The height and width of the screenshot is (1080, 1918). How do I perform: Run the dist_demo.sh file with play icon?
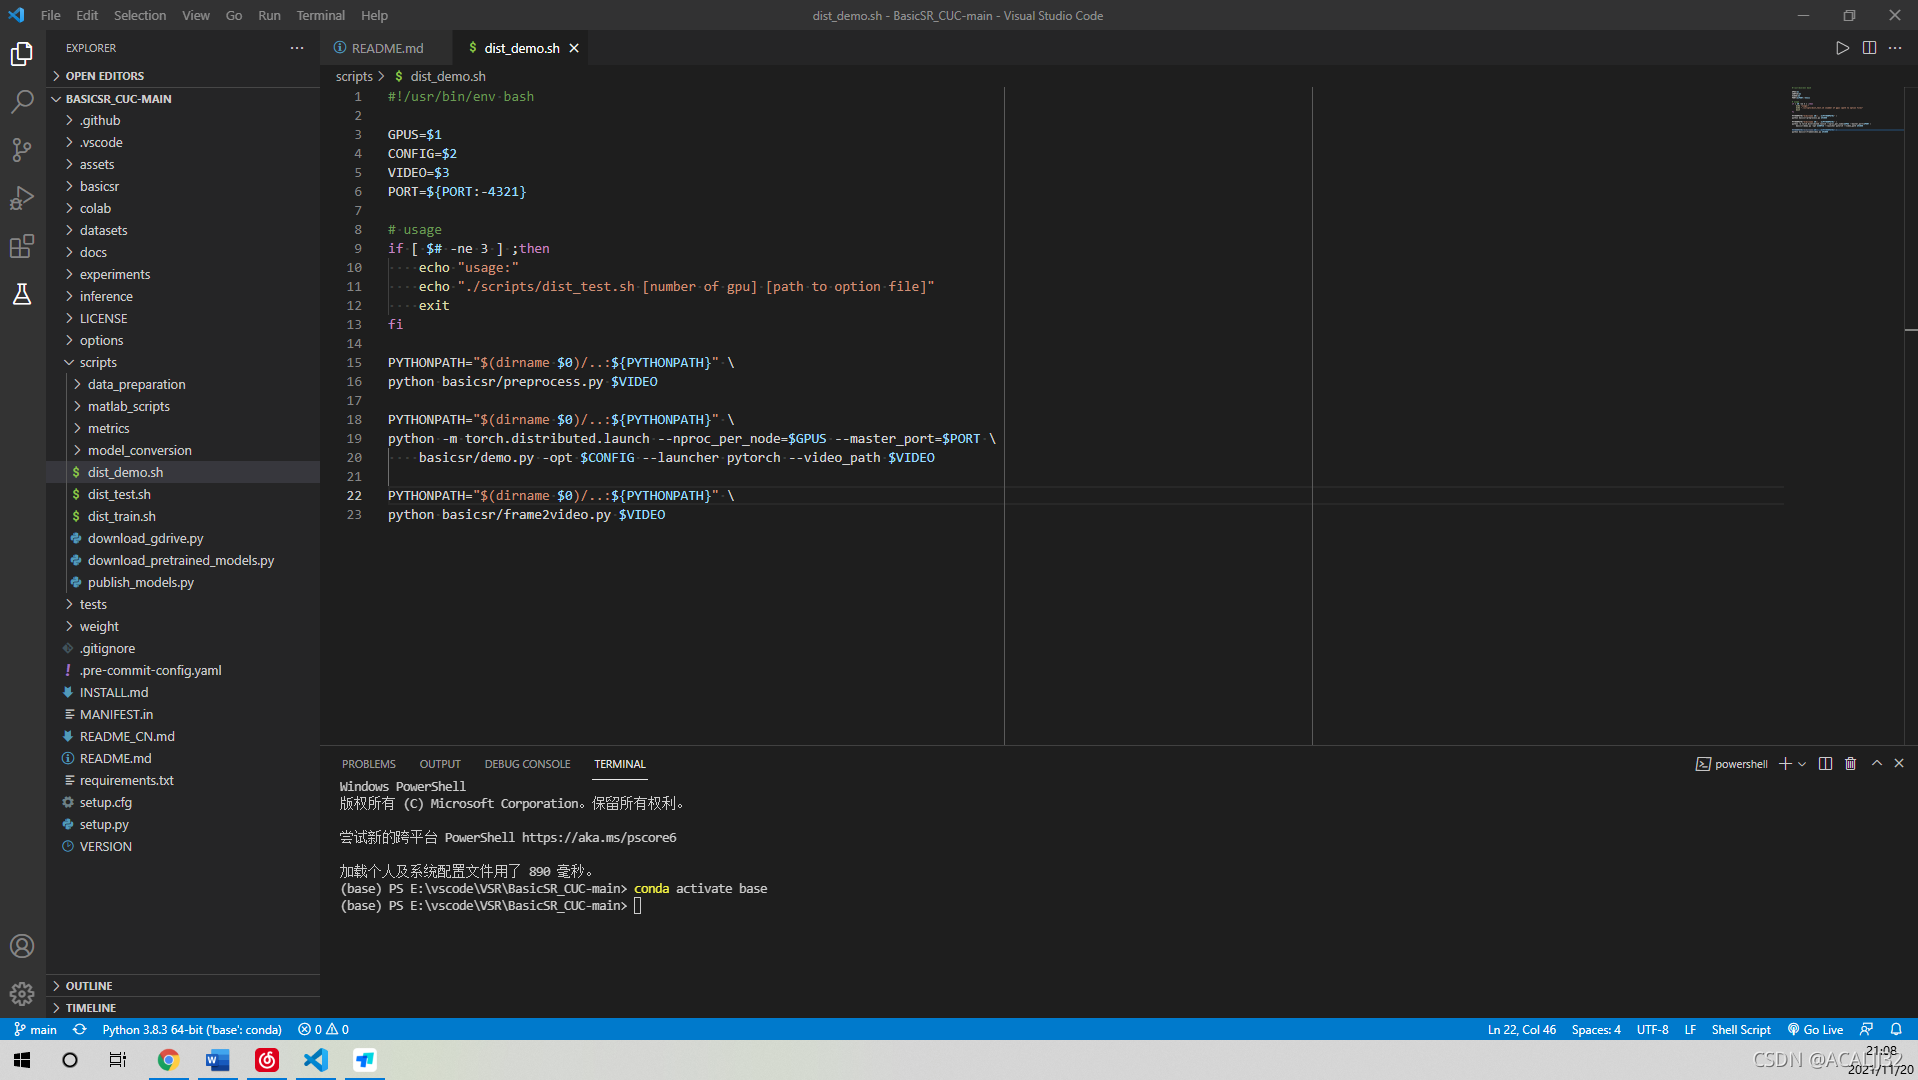(x=1842, y=48)
